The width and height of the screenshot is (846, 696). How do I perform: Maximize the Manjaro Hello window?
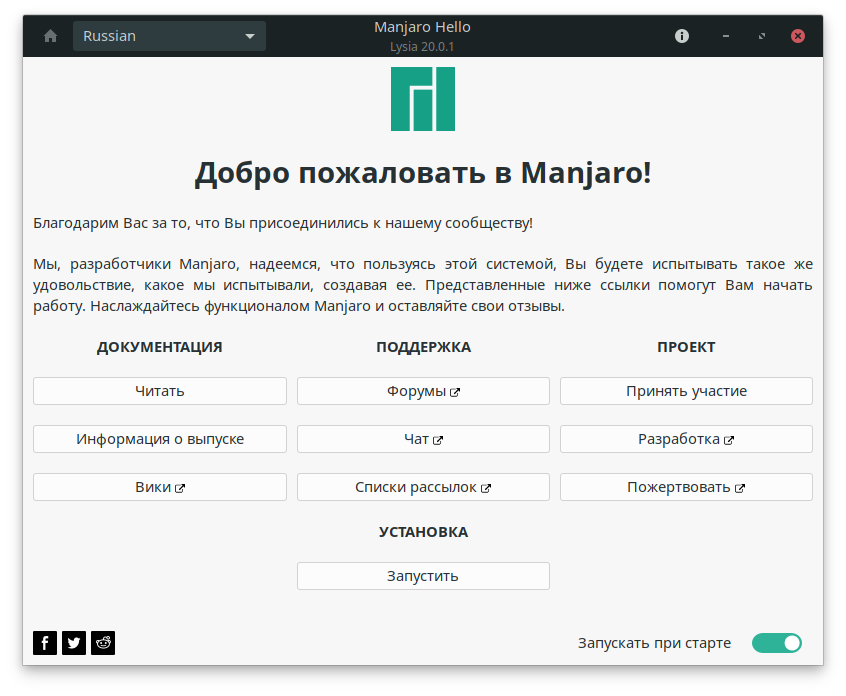pos(762,36)
